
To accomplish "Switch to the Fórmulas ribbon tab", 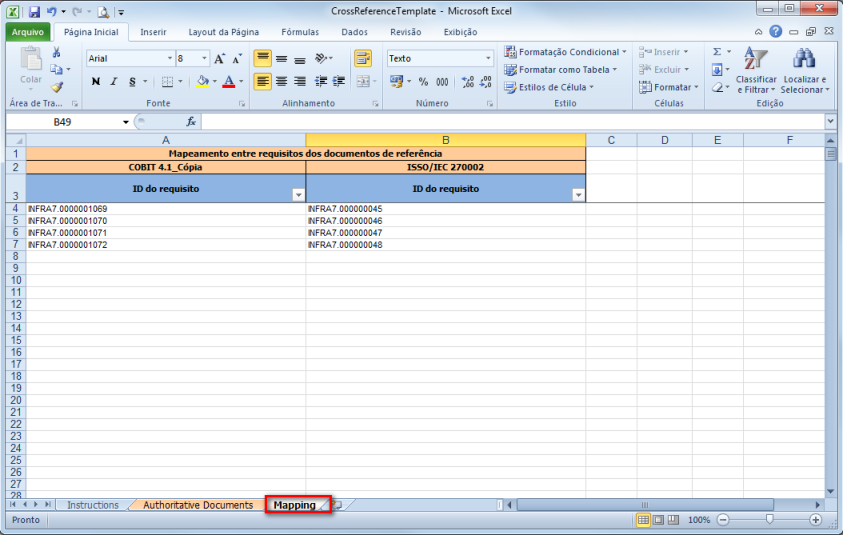I will click(x=300, y=32).
